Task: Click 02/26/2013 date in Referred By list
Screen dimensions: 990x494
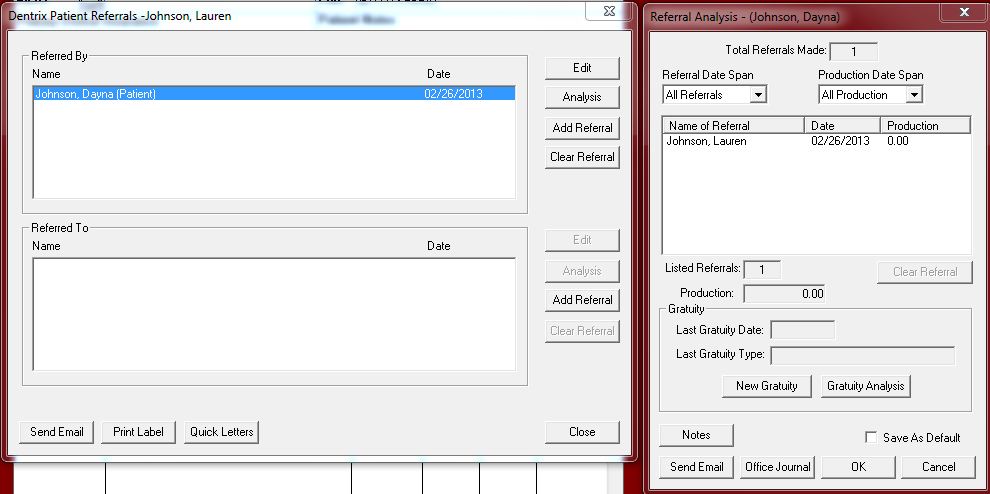Action: point(453,94)
